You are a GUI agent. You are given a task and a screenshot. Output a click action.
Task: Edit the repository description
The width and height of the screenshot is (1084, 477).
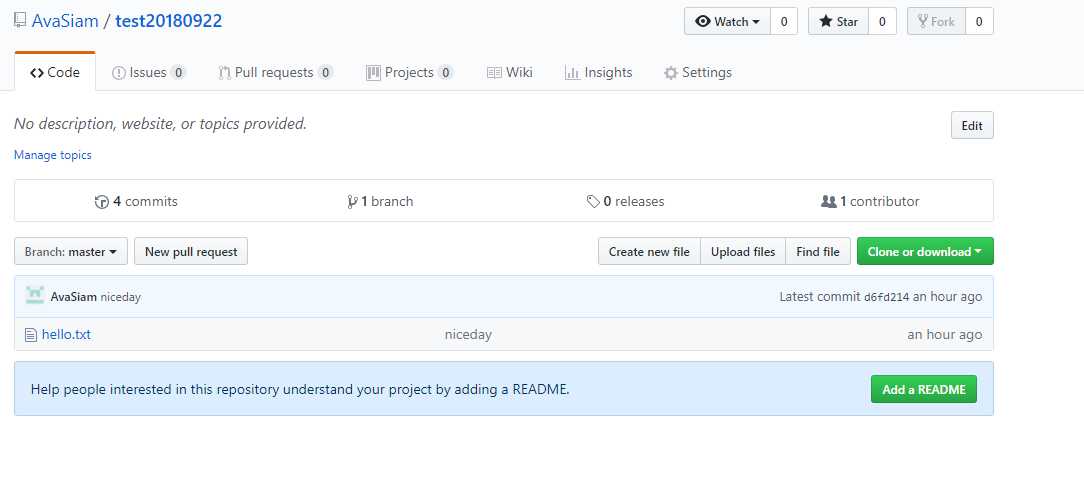point(972,126)
